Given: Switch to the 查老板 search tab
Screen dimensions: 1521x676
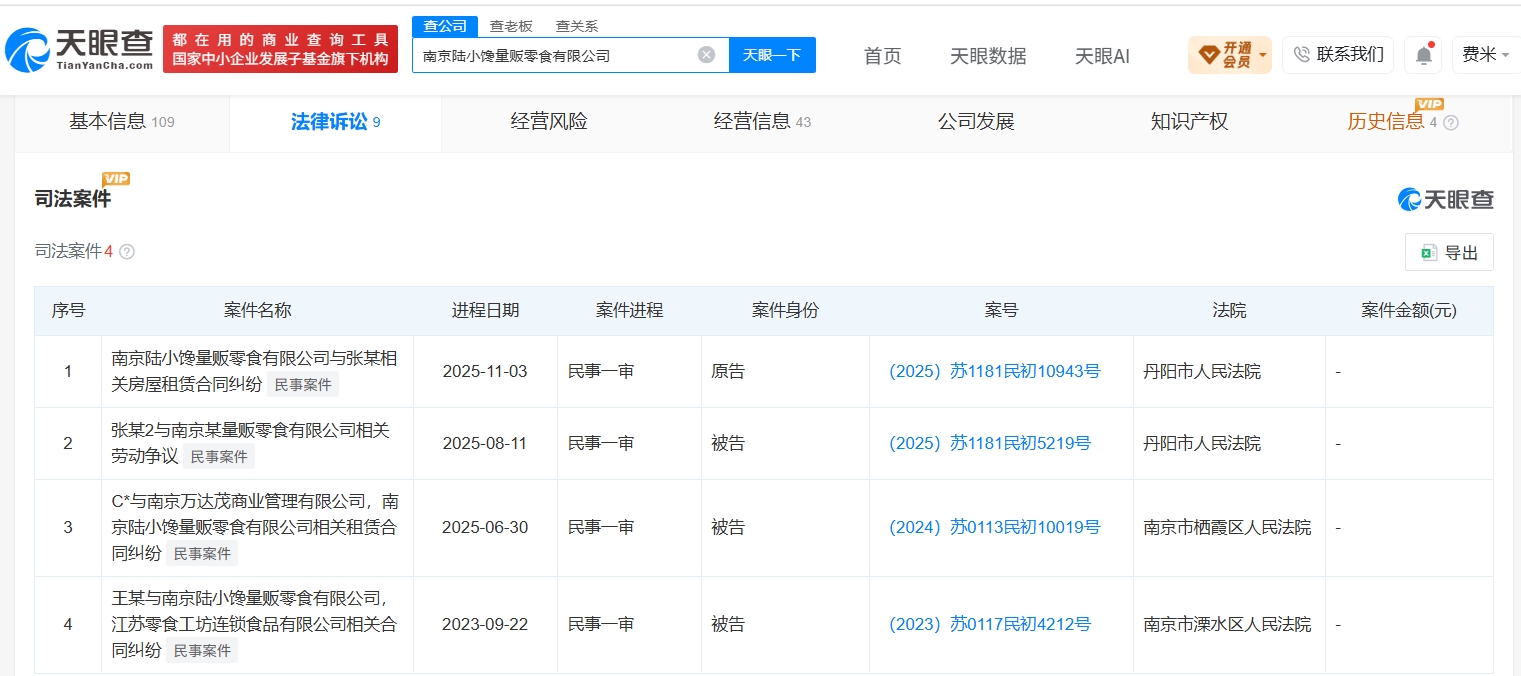Looking at the screenshot, I should coord(511,27).
